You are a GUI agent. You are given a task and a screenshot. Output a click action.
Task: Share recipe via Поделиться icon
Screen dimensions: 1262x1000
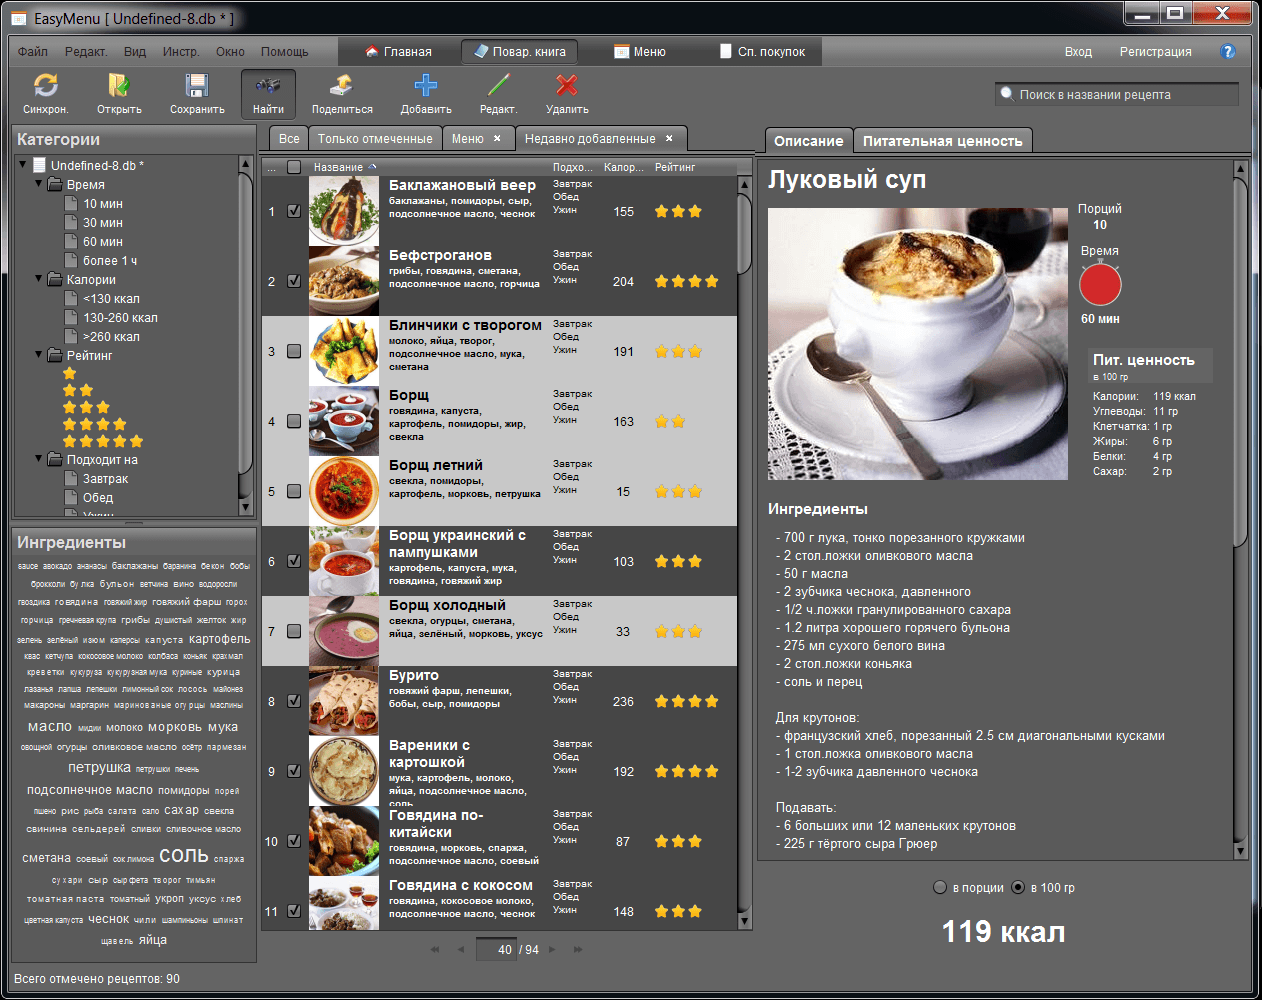[342, 86]
